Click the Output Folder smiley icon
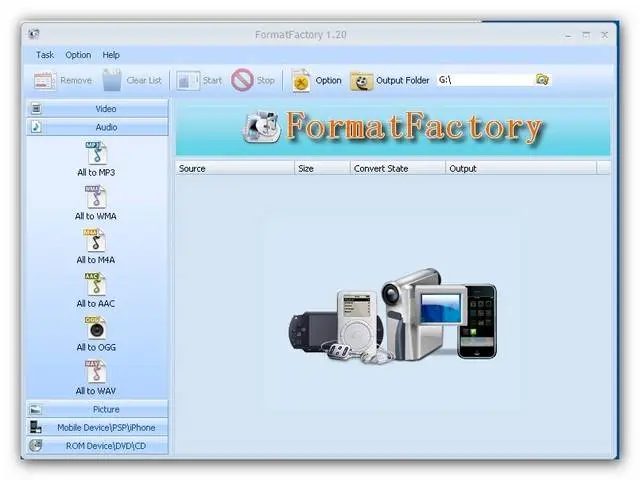 pyautogui.click(x=361, y=80)
